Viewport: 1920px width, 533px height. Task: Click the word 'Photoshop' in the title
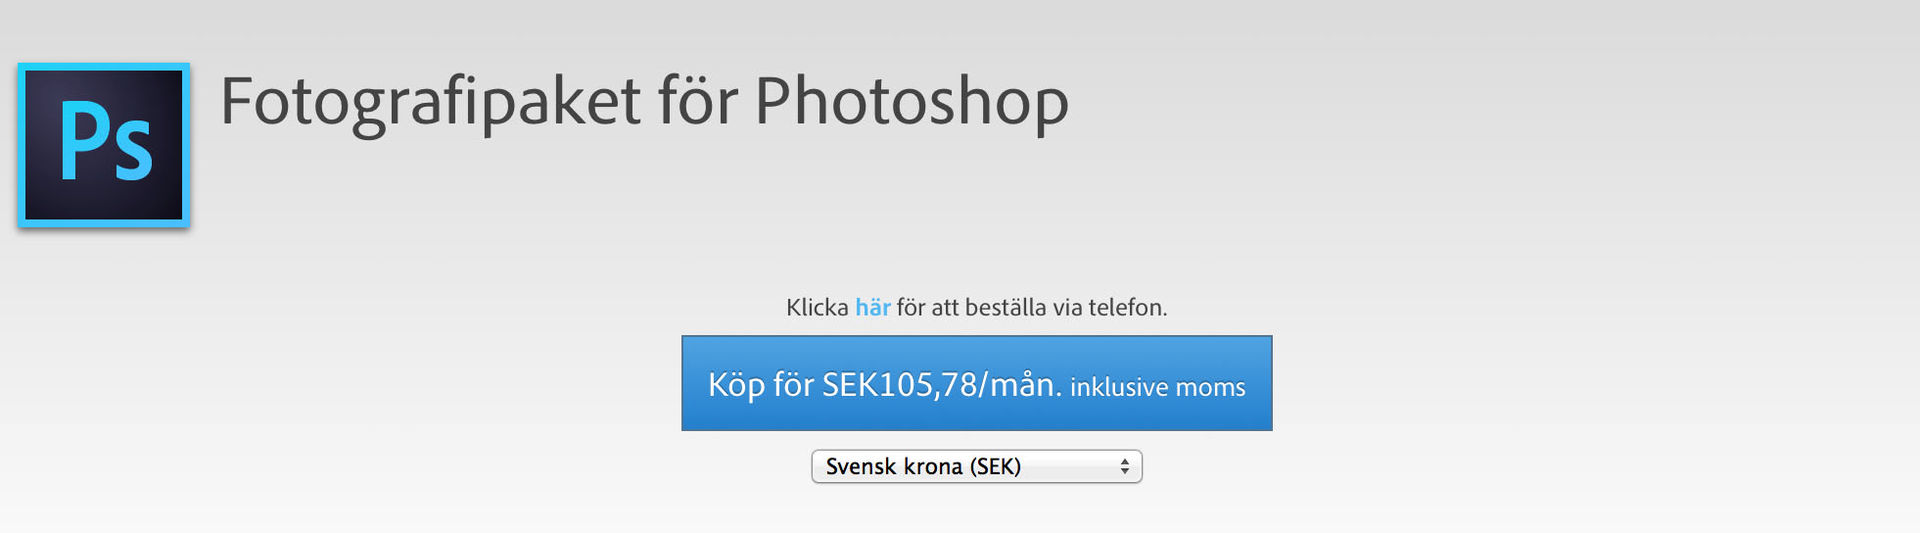pyautogui.click(x=912, y=102)
